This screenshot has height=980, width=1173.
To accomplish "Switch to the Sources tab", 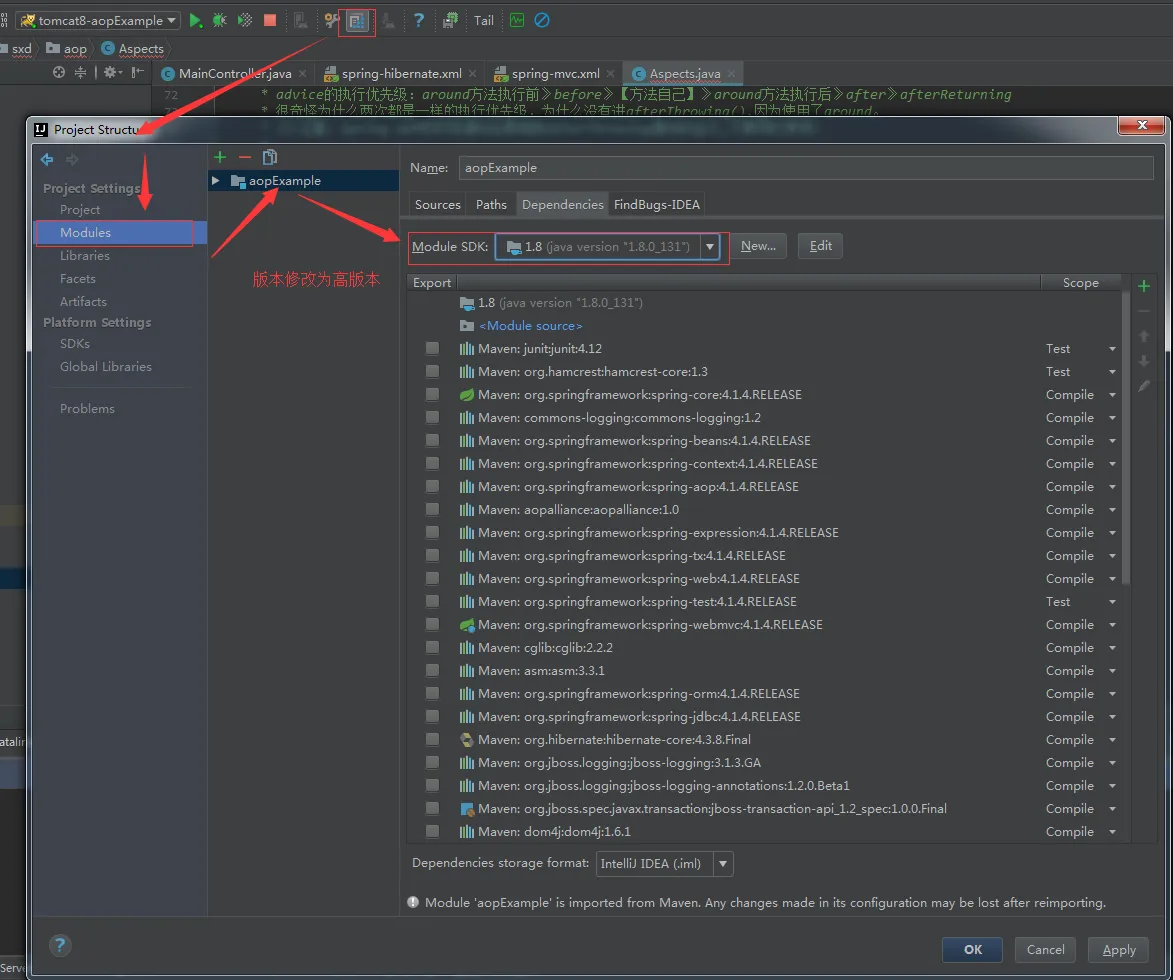I will pos(438,204).
